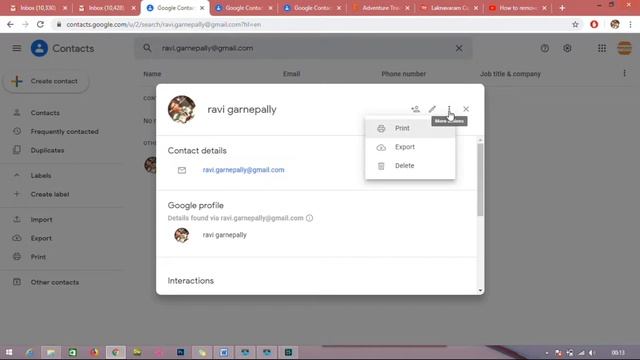Click dialog scrollbar down arrow

480,290
